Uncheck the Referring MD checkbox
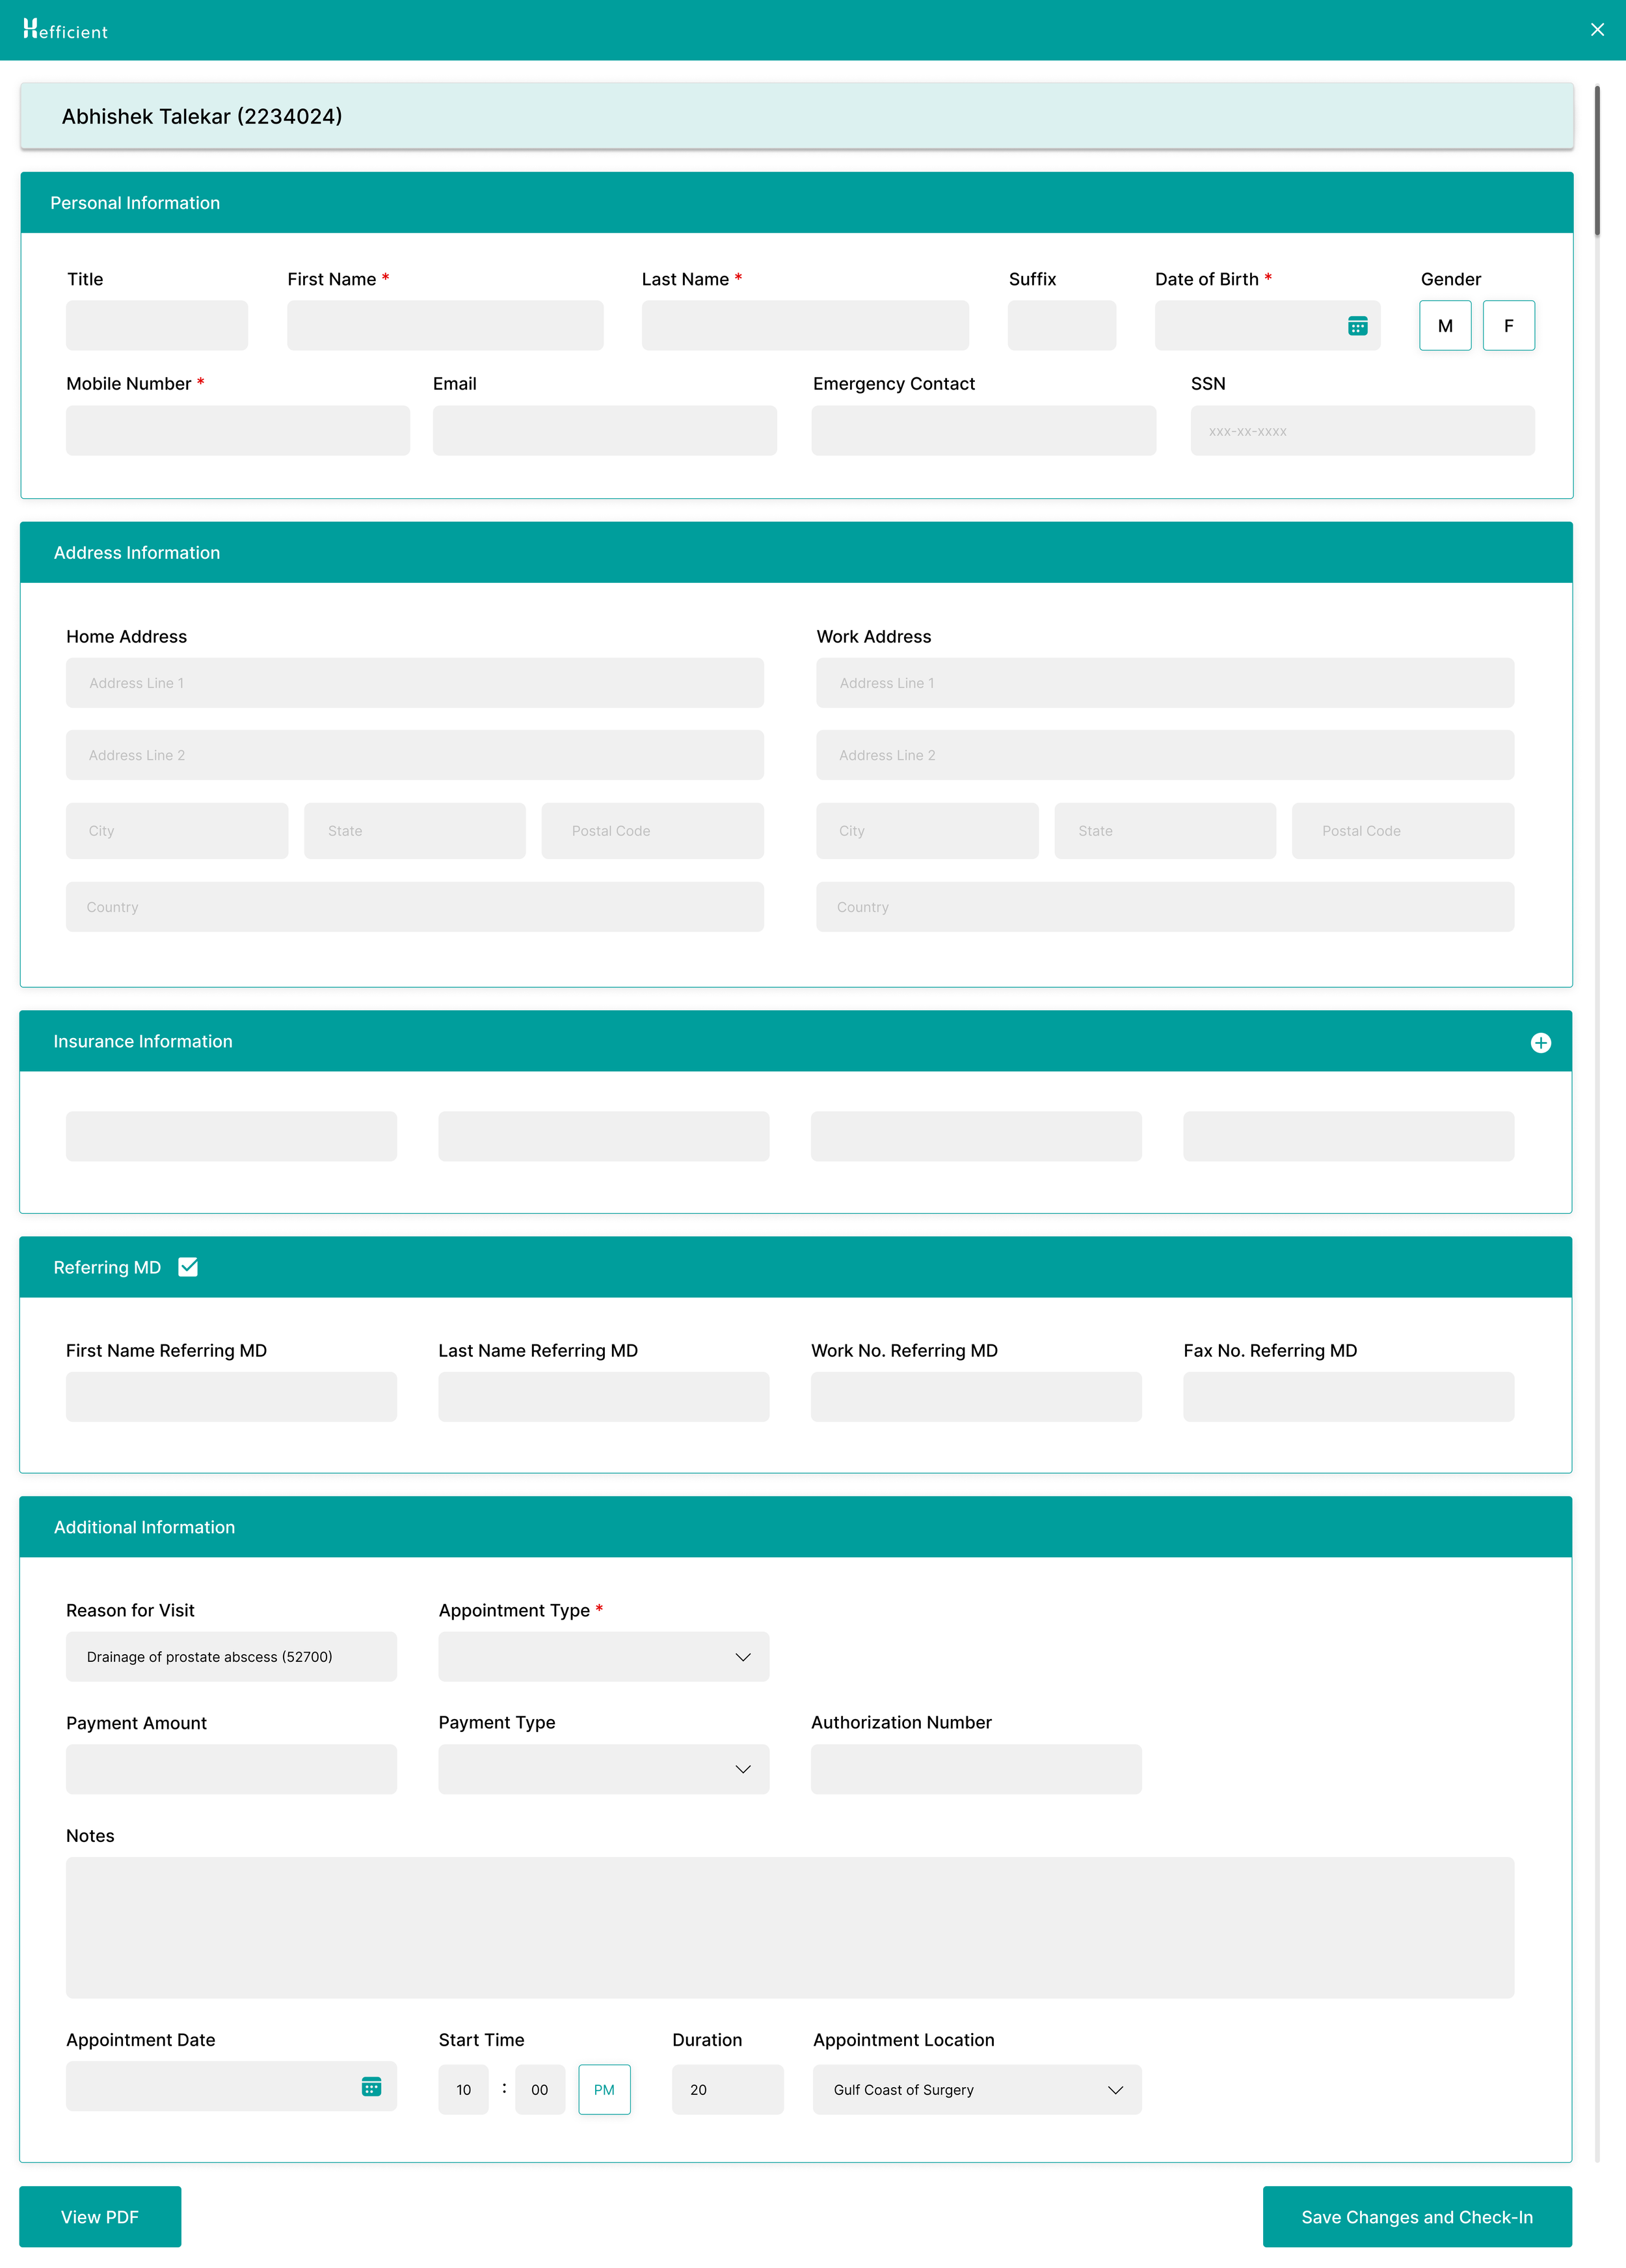This screenshot has height=2268, width=1626. (188, 1267)
